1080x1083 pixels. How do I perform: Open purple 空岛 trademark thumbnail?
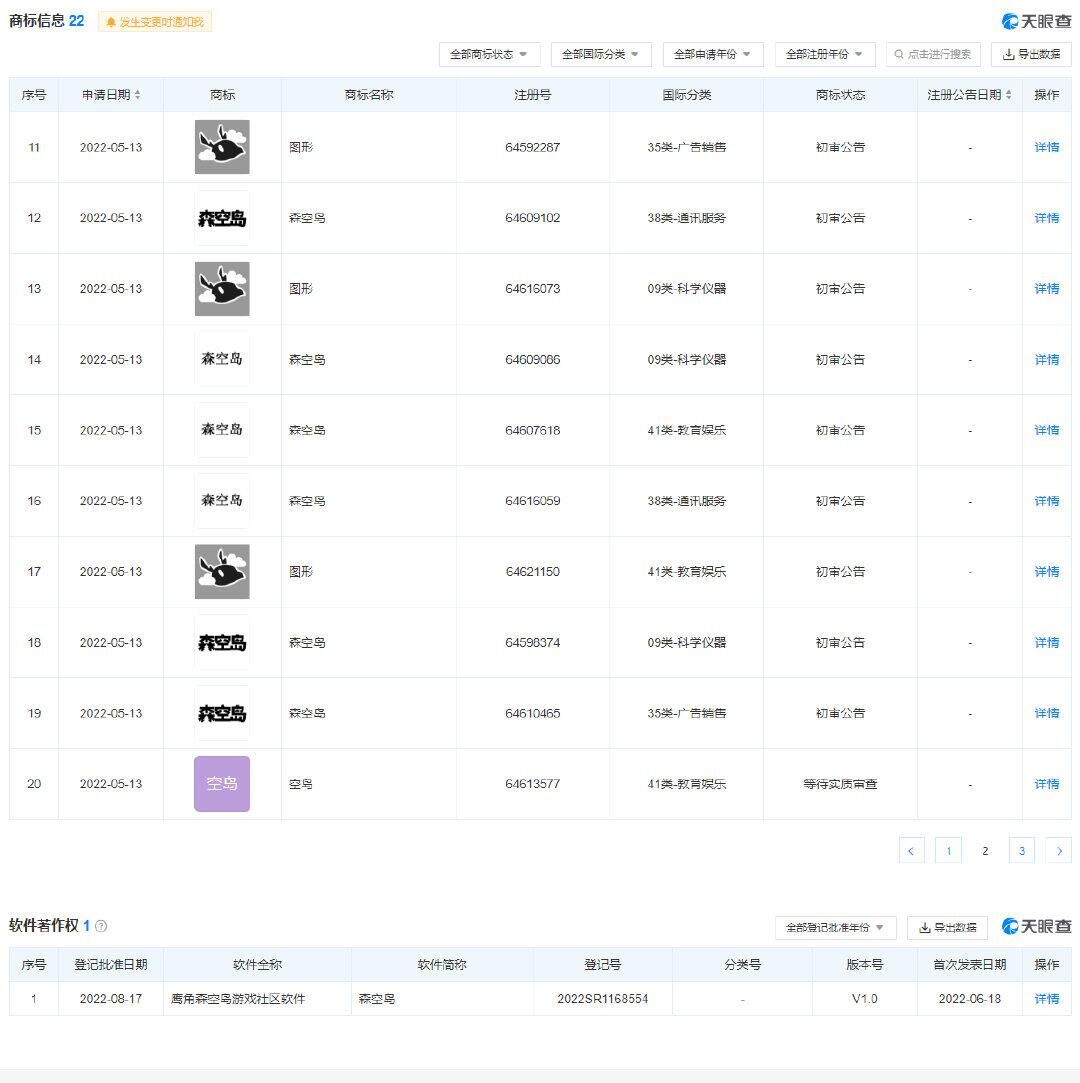(x=222, y=784)
